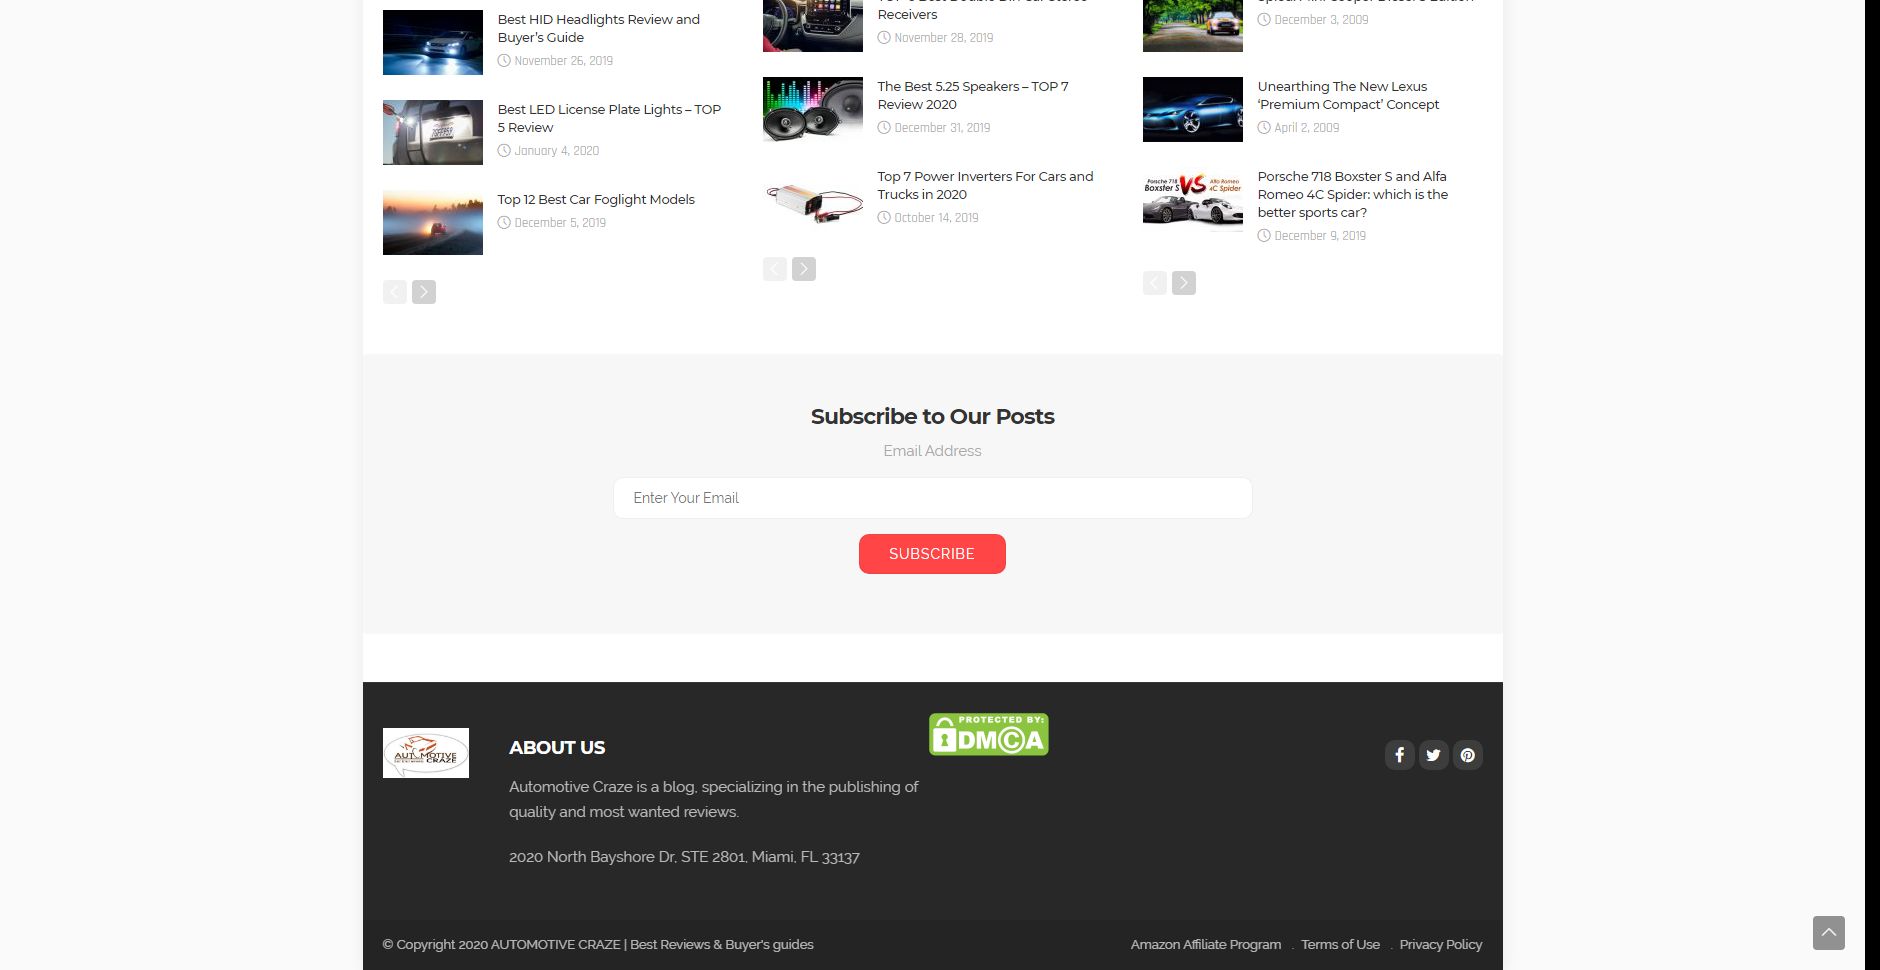
Task: Go to next page under foglight posts column
Action: pyautogui.click(x=424, y=292)
